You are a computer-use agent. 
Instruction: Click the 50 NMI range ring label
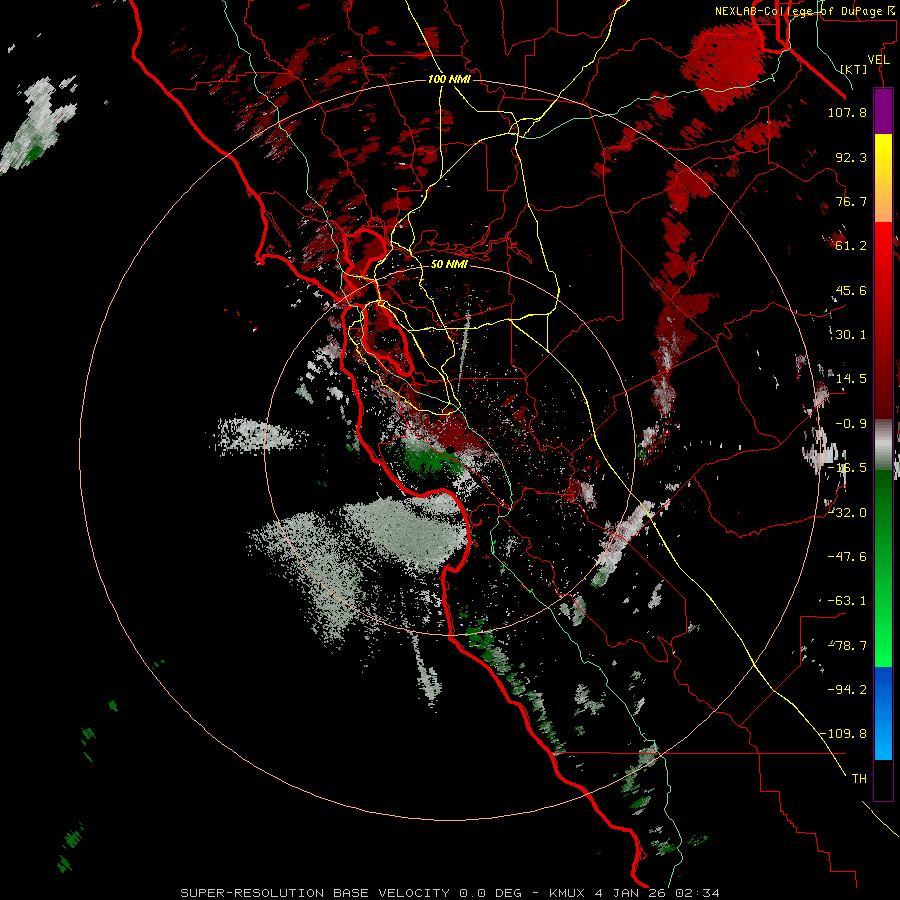pos(449,264)
